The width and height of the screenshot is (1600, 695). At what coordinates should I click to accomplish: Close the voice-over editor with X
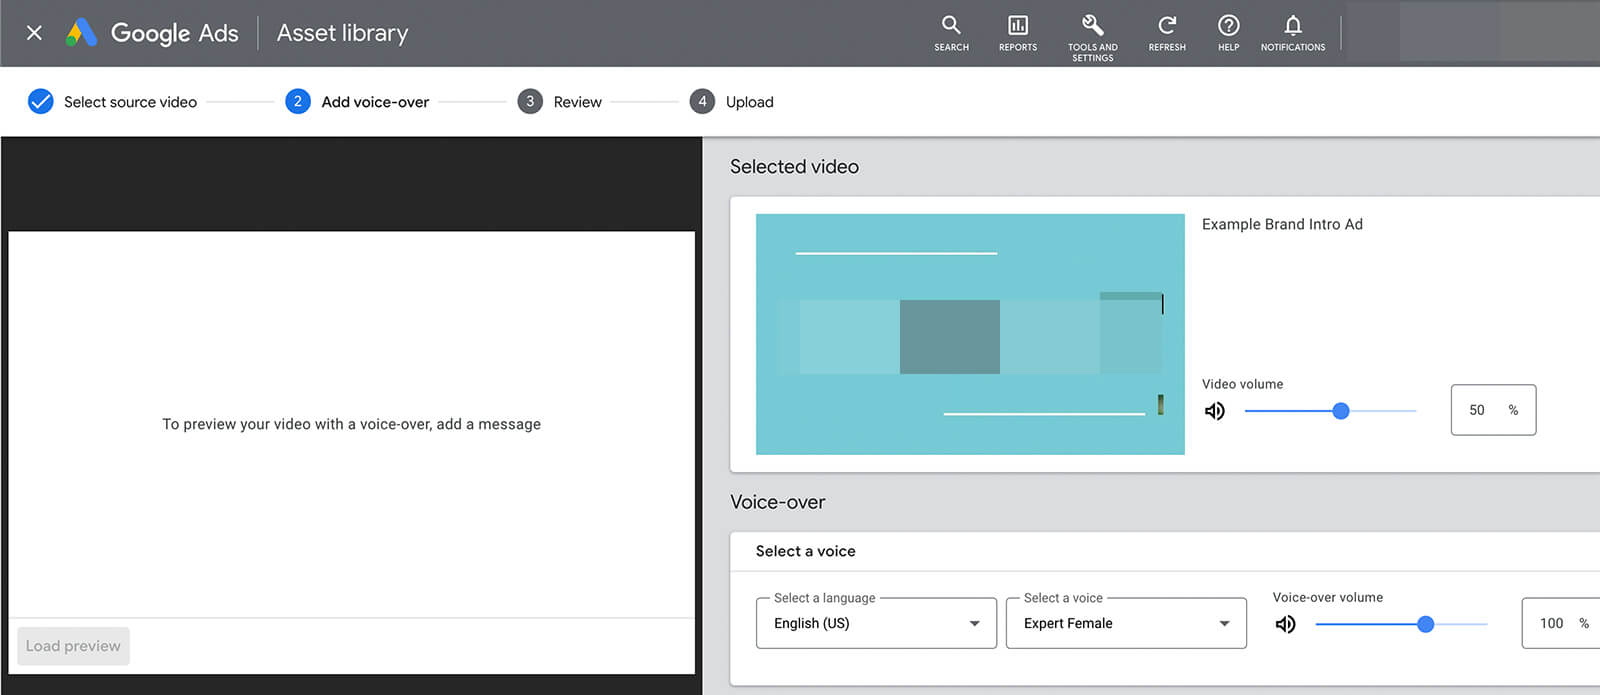coord(34,33)
